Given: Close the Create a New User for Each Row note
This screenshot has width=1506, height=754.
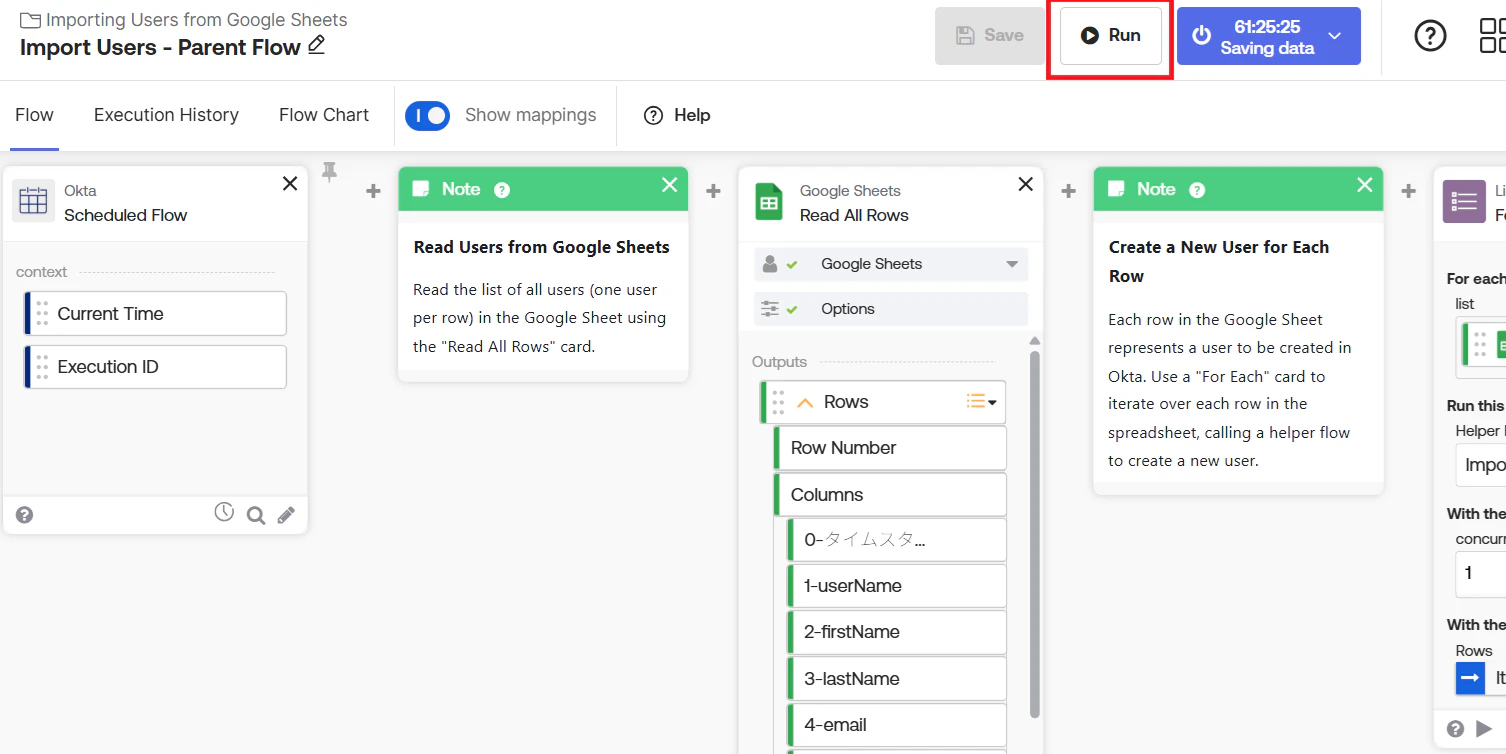Looking at the screenshot, I should [x=1365, y=185].
